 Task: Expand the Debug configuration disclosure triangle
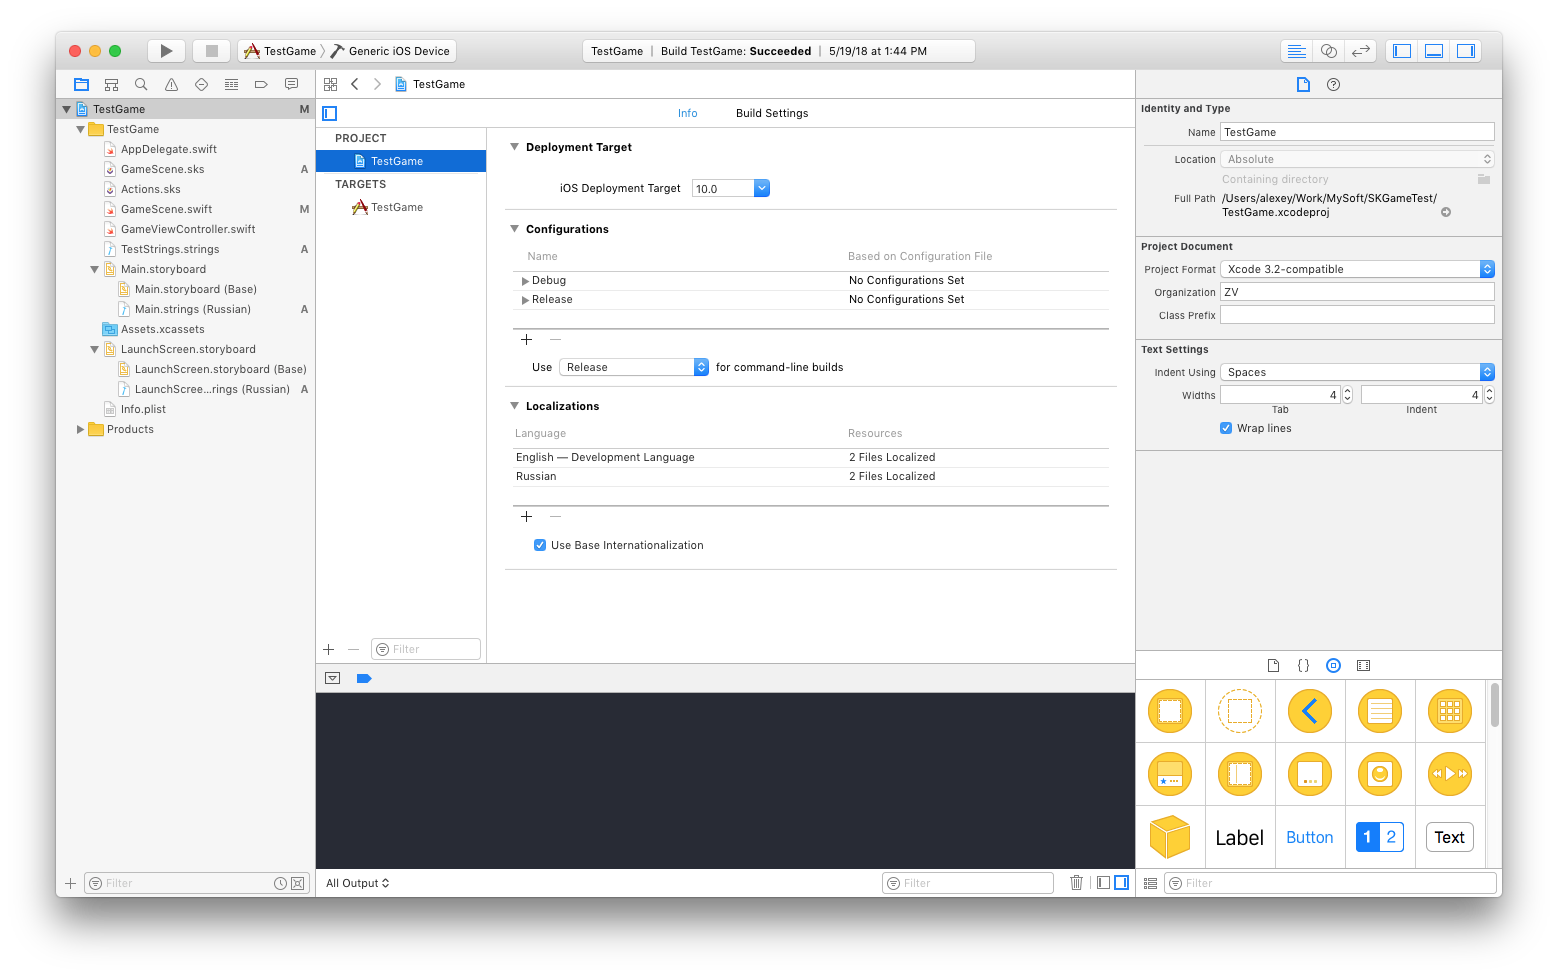(525, 280)
